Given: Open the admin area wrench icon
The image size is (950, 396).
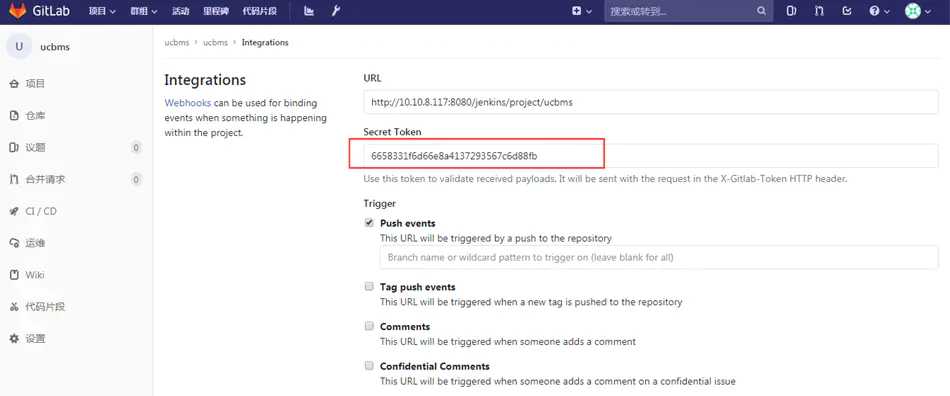Looking at the screenshot, I should (x=336, y=11).
